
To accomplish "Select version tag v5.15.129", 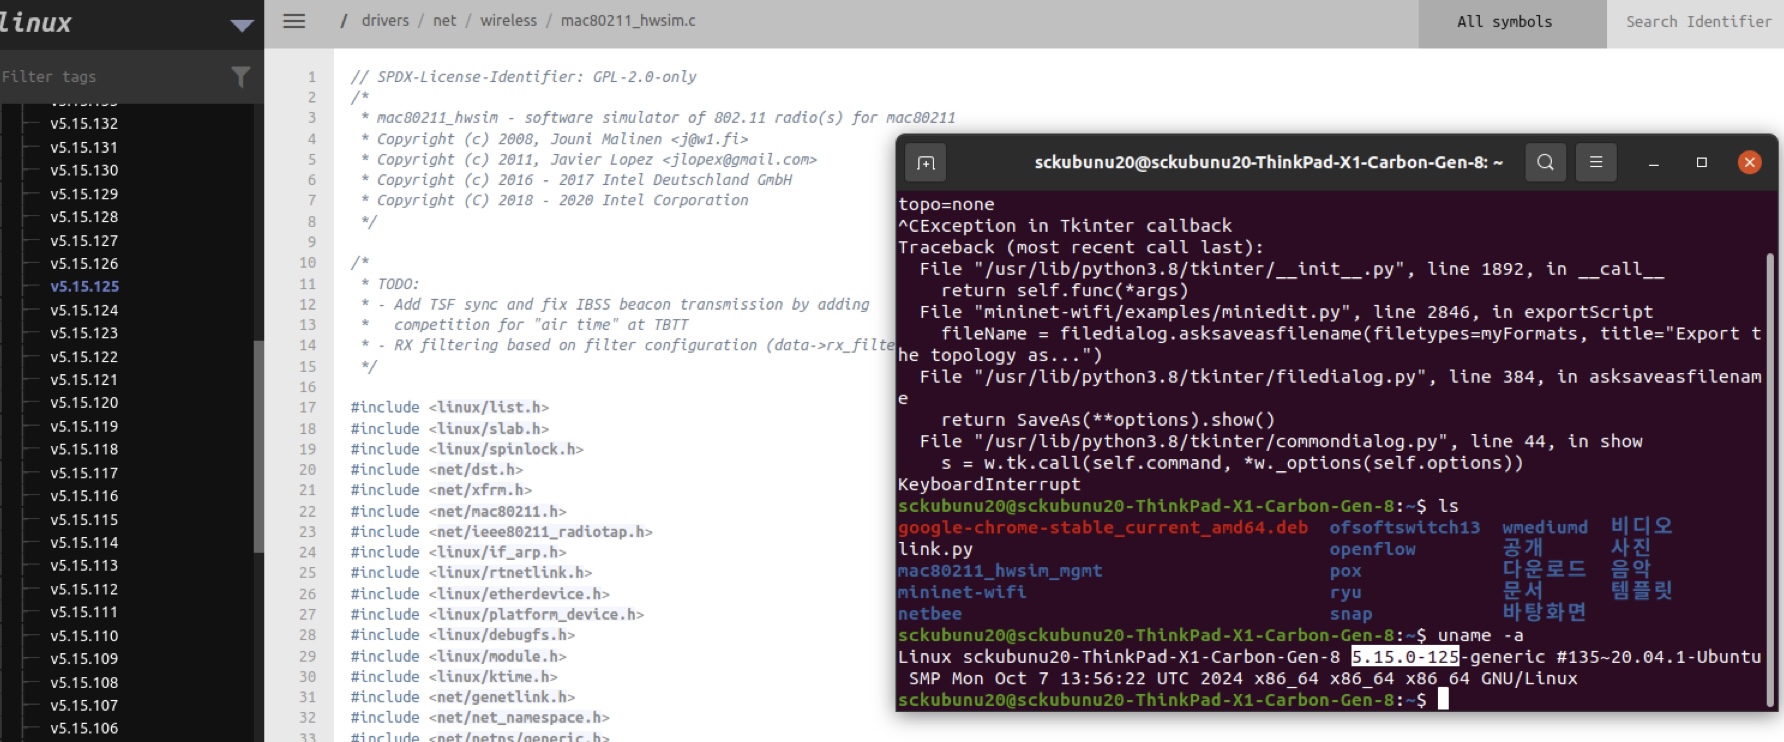I will (x=84, y=194).
